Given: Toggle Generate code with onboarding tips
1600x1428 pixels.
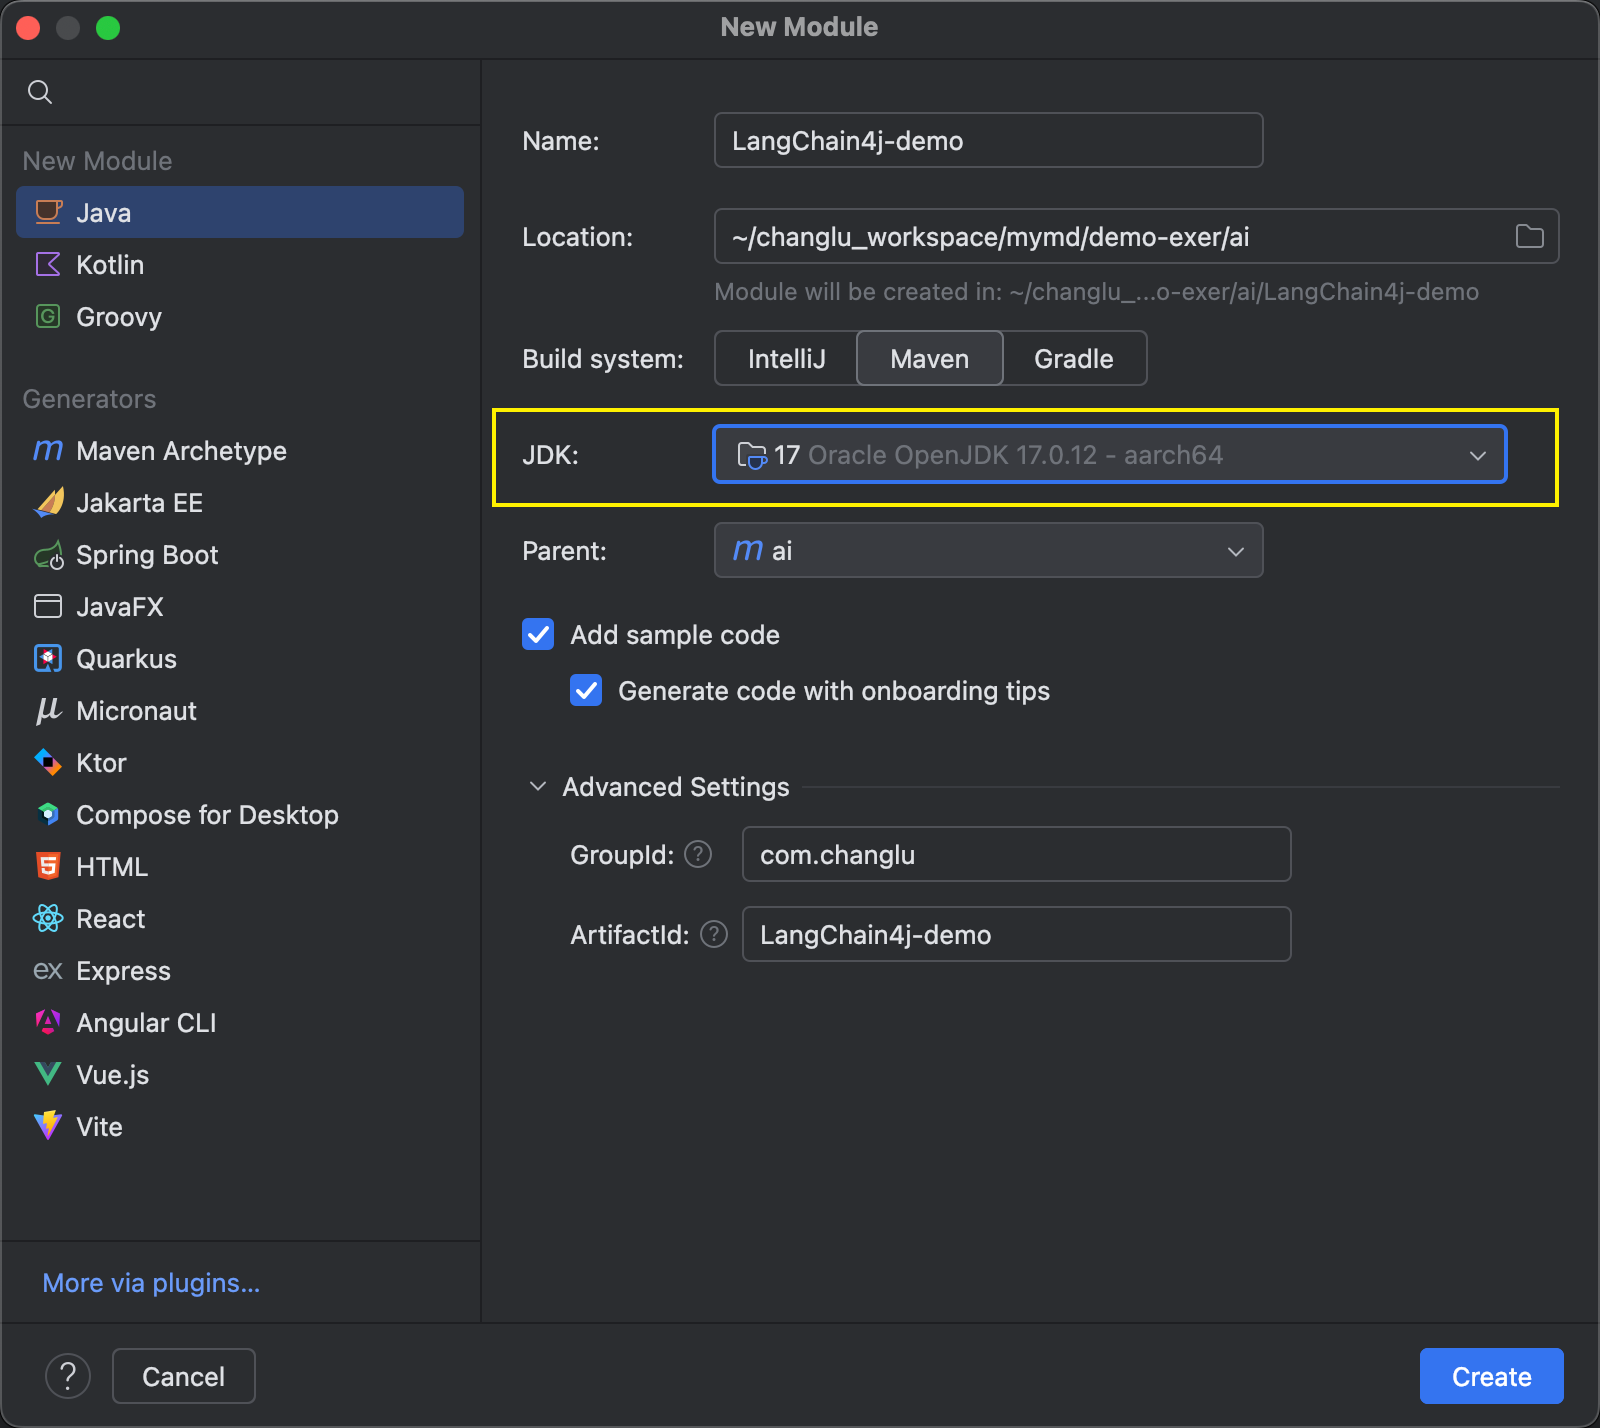Looking at the screenshot, I should point(586,690).
